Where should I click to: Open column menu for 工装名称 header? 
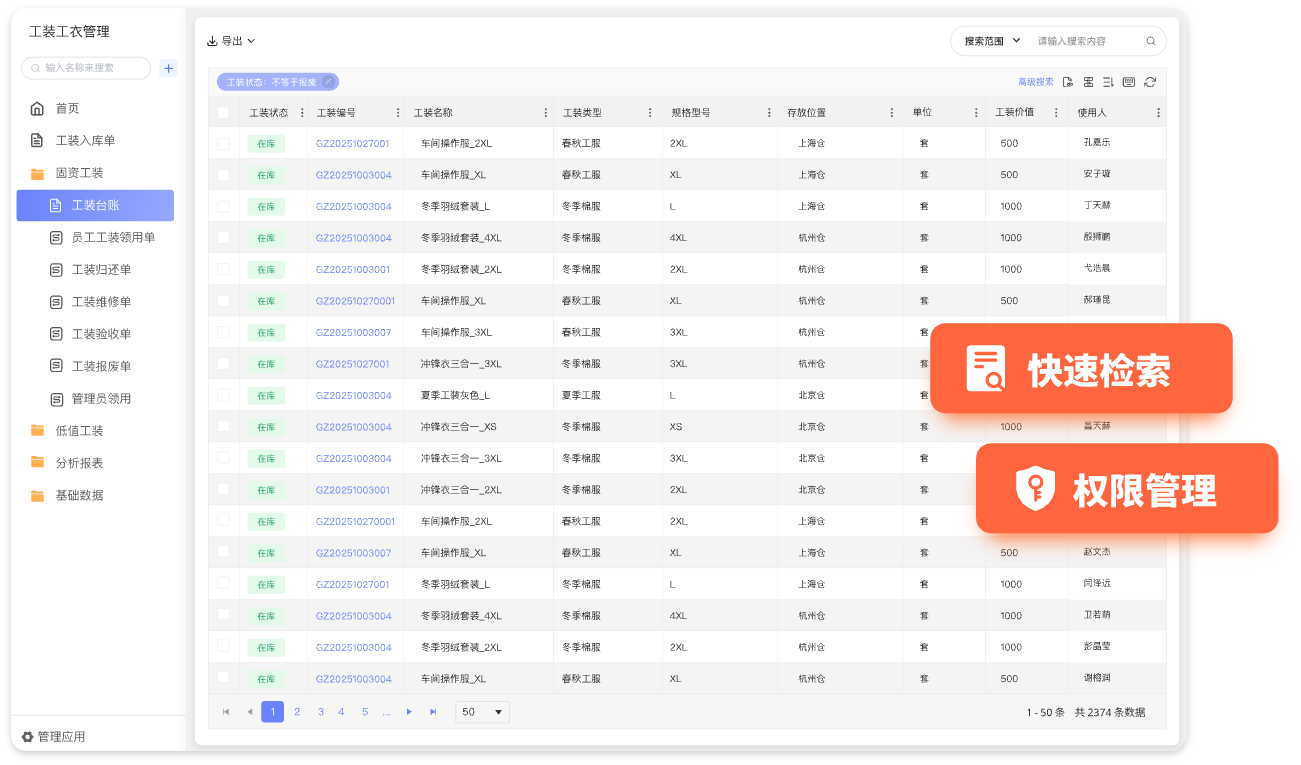click(x=545, y=113)
